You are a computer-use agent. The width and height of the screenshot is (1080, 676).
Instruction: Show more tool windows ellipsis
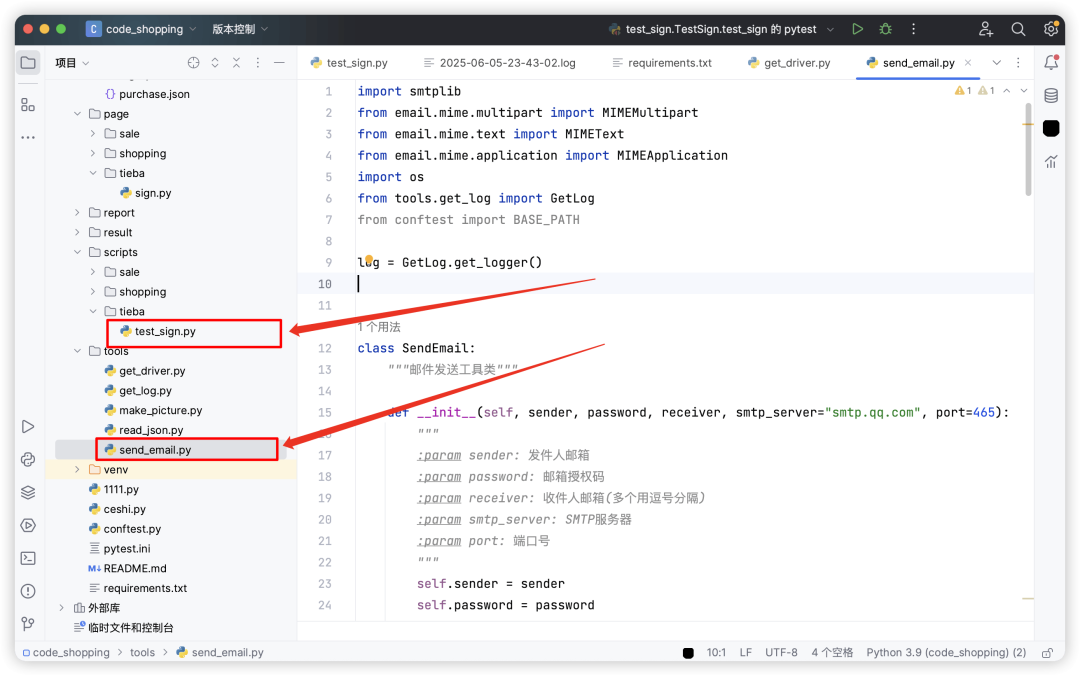tap(28, 137)
